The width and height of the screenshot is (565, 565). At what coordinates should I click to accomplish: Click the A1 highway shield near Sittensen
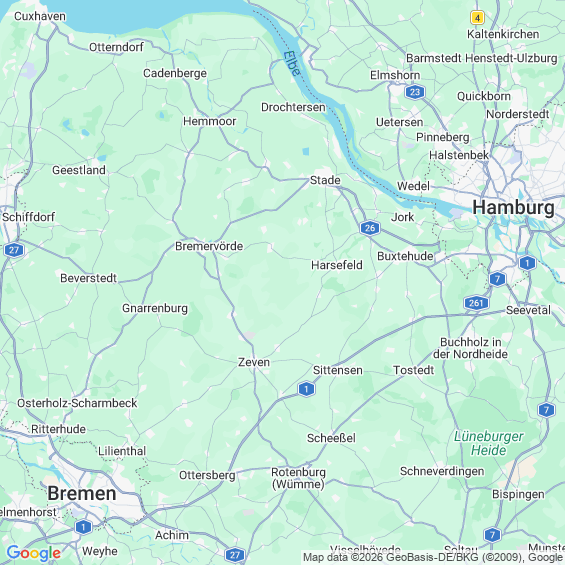coord(306,389)
